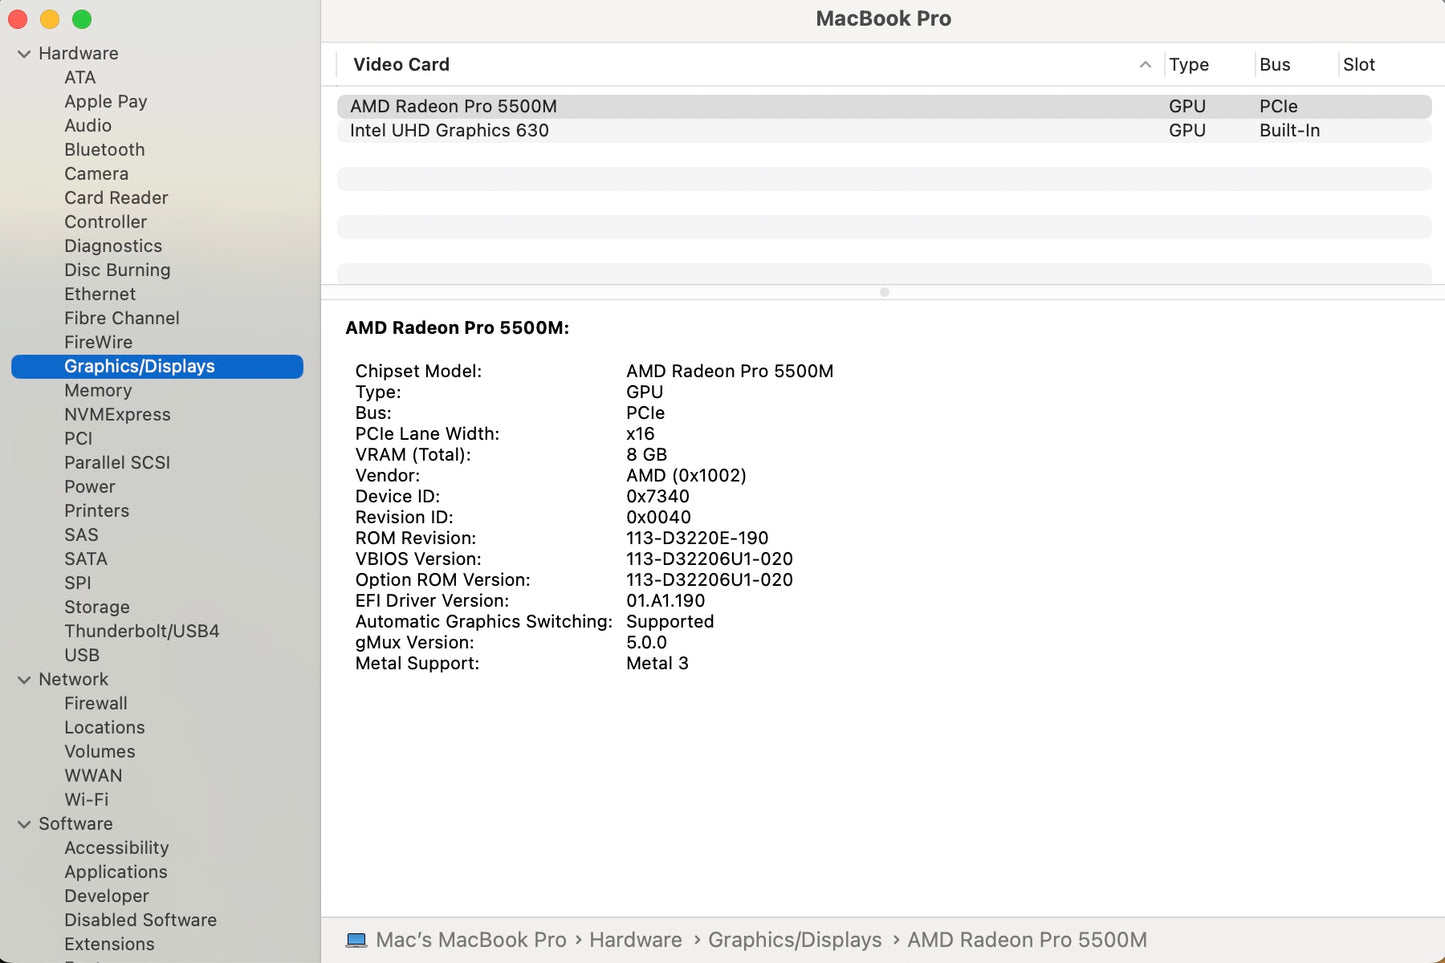Select Power in the sidebar
The image size is (1445, 963).
point(89,486)
